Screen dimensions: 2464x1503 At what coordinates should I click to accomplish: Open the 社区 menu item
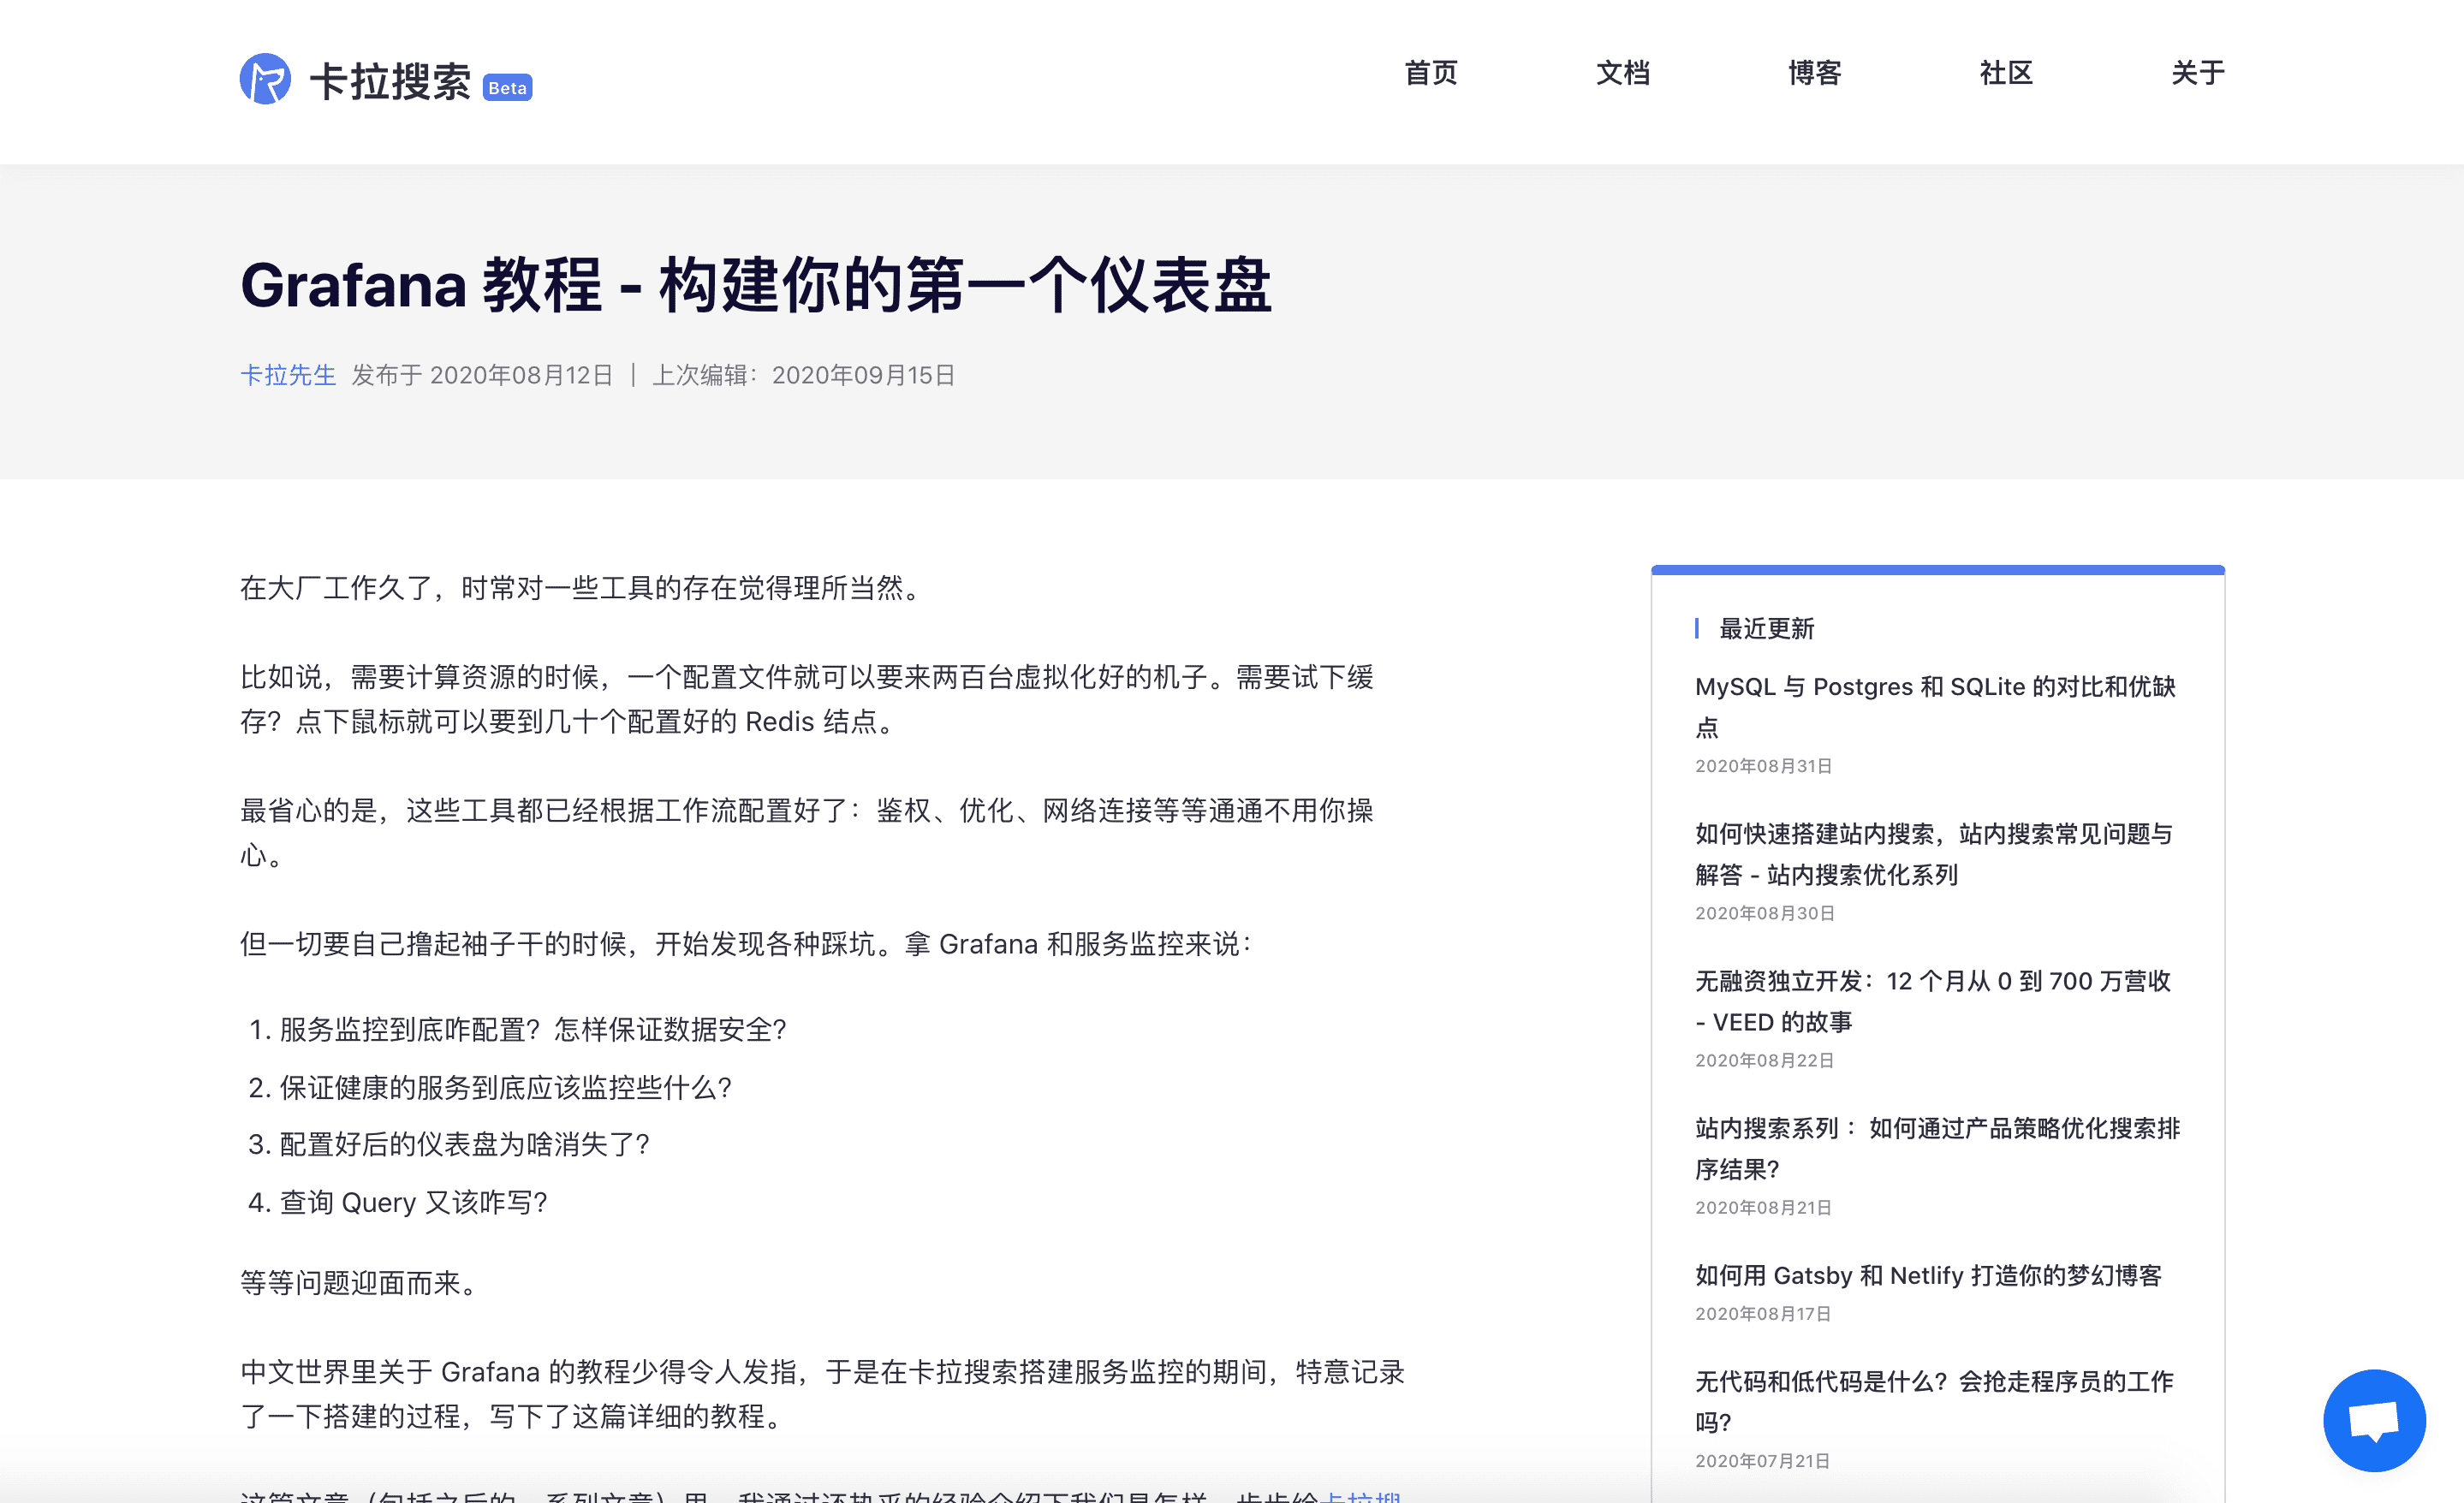[x=2005, y=73]
